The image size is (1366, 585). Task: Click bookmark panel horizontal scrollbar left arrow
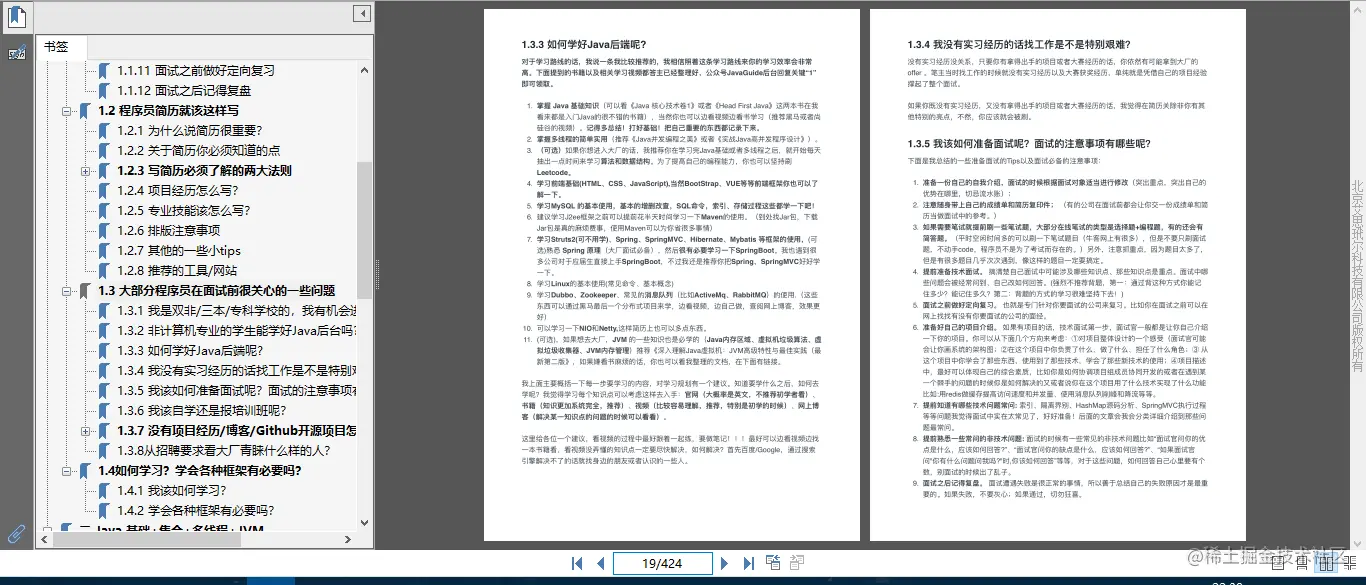click(x=45, y=539)
